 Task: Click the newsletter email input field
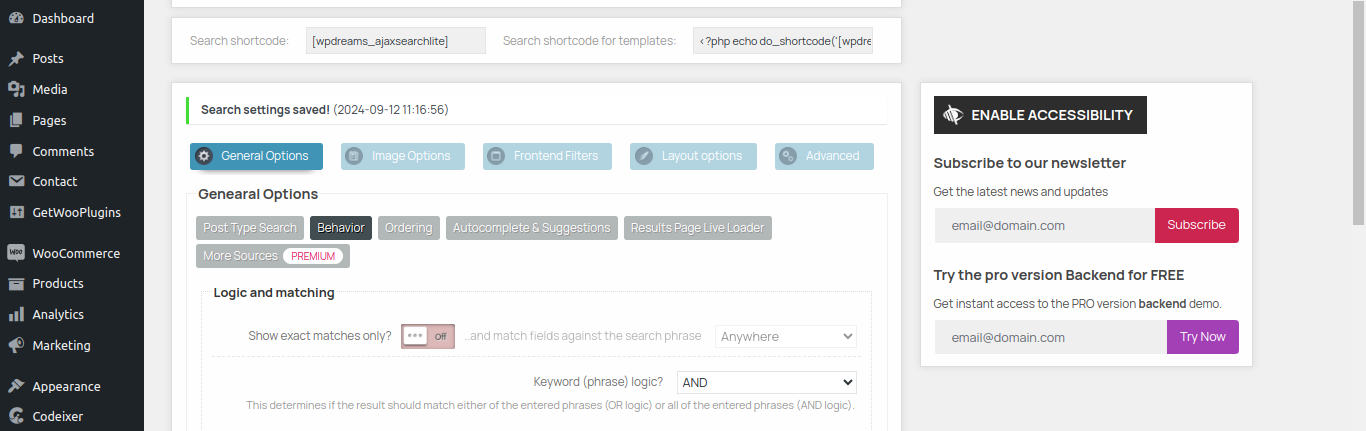tap(1045, 225)
